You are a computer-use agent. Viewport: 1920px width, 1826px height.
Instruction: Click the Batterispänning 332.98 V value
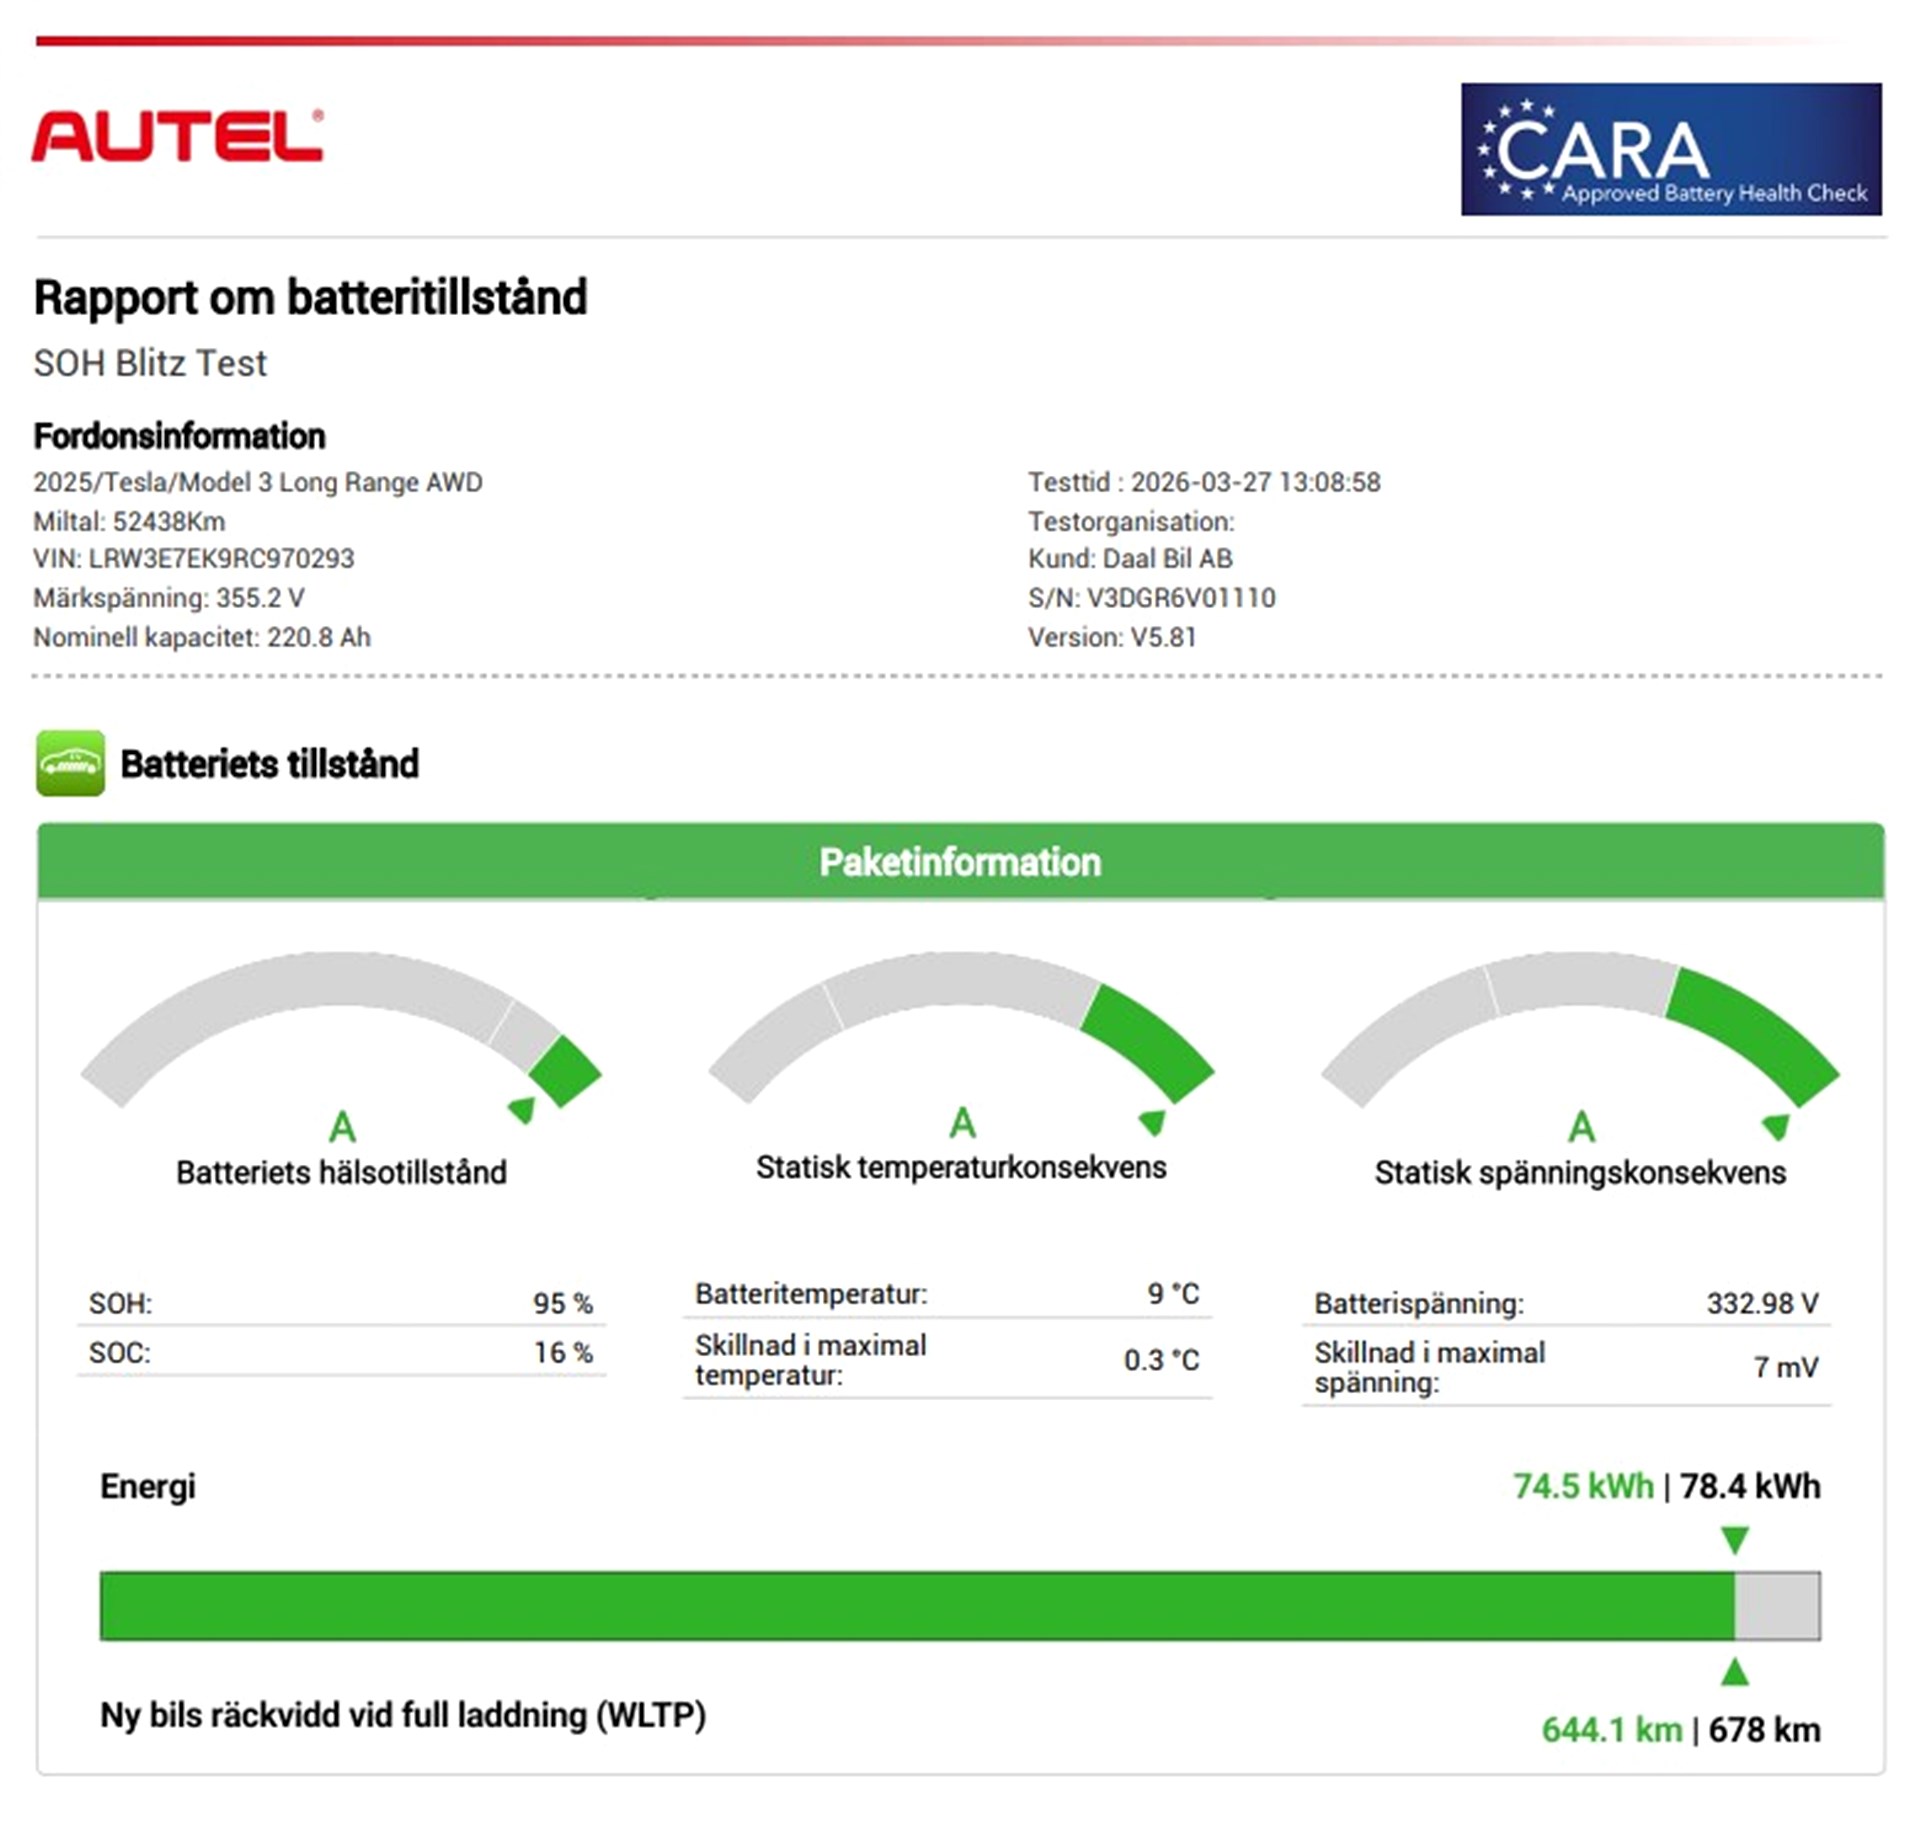point(1762,1303)
